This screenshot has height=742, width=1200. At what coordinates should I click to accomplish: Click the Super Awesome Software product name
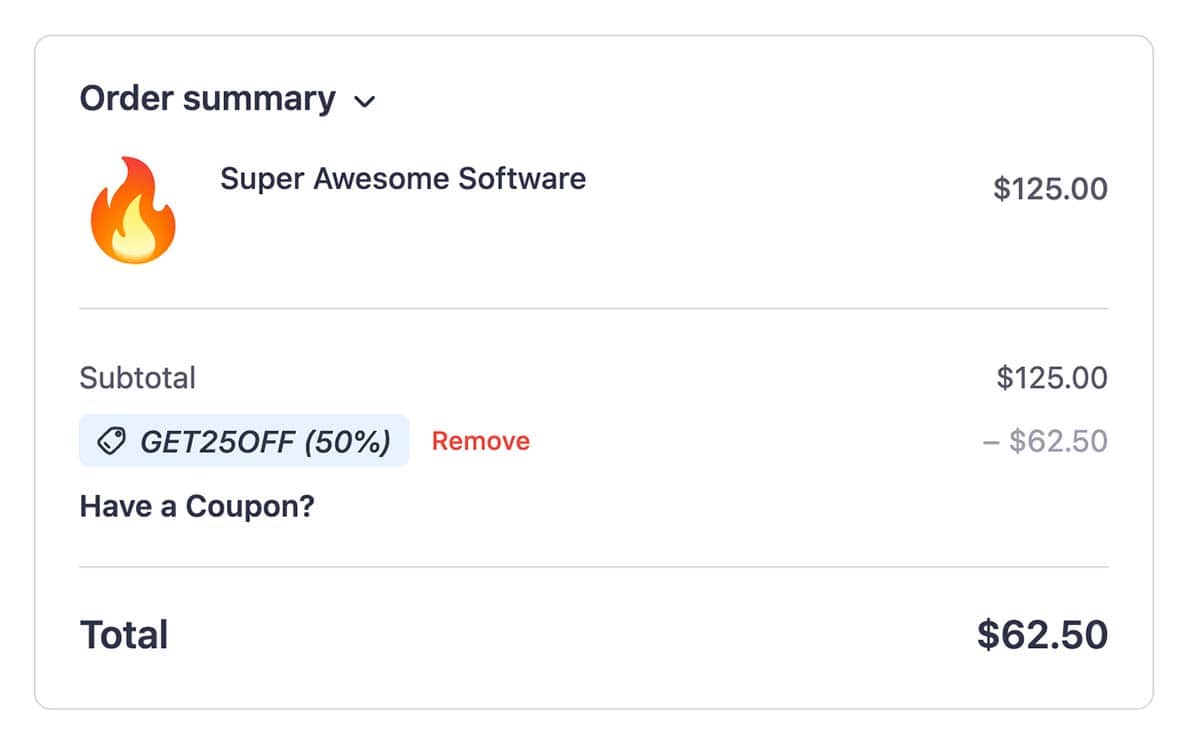(x=403, y=179)
